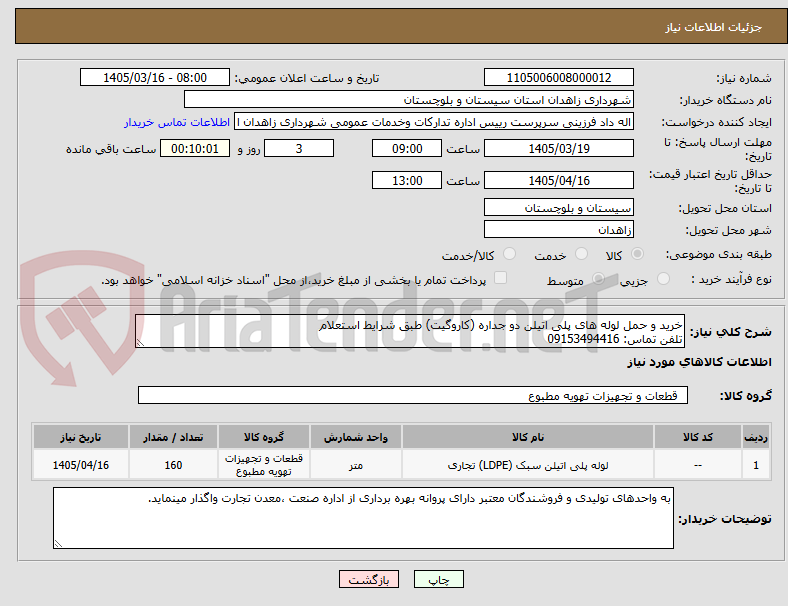
Task: Click the row number cell 1
Action: click(755, 465)
